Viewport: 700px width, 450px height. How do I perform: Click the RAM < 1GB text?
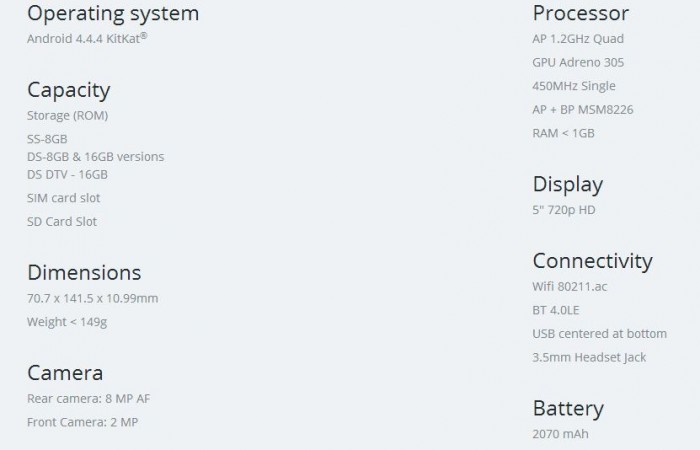point(564,133)
